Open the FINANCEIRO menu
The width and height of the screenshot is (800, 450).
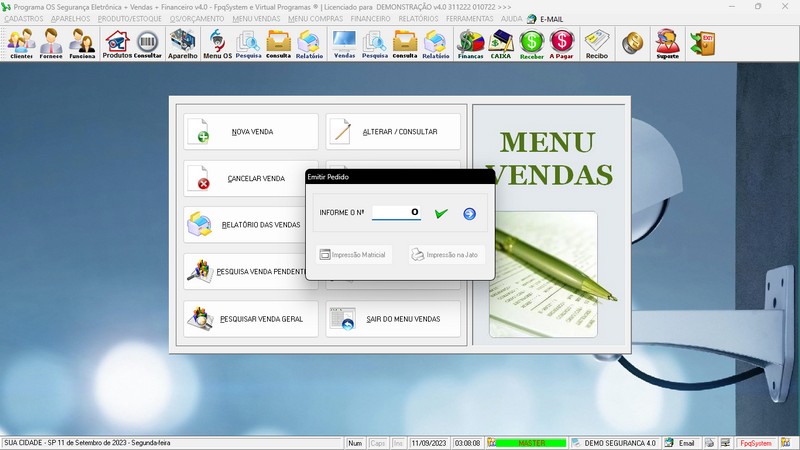tap(370, 19)
